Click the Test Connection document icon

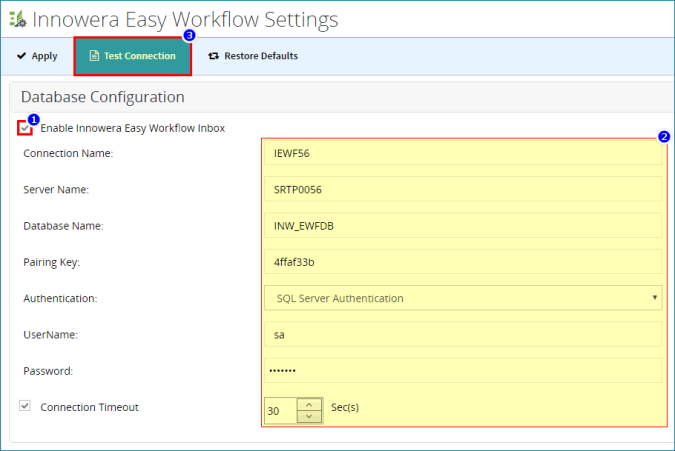(x=94, y=56)
